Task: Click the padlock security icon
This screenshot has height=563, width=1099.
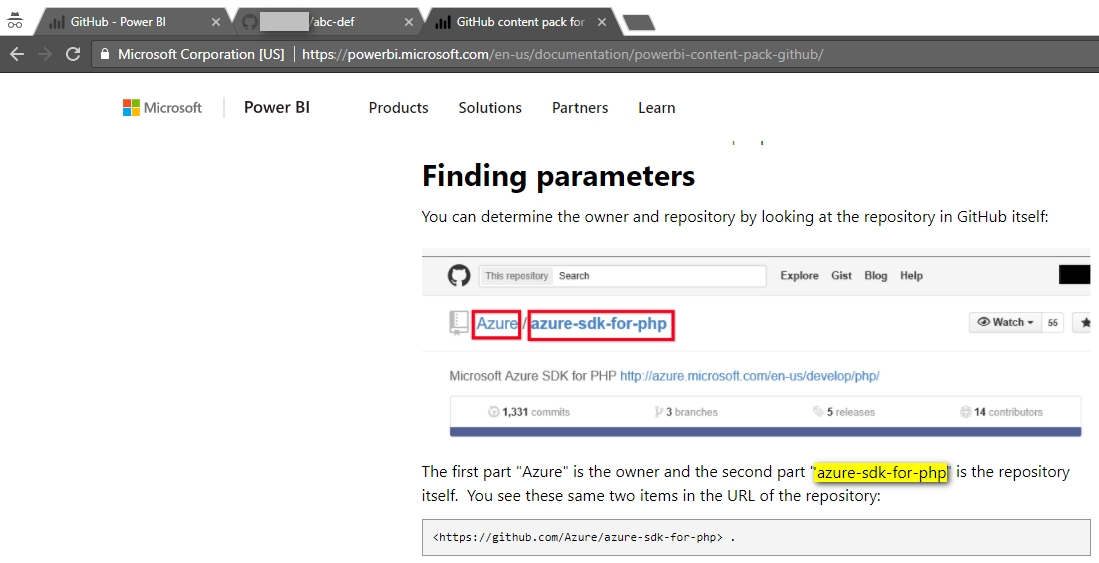Action: (105, 54)
